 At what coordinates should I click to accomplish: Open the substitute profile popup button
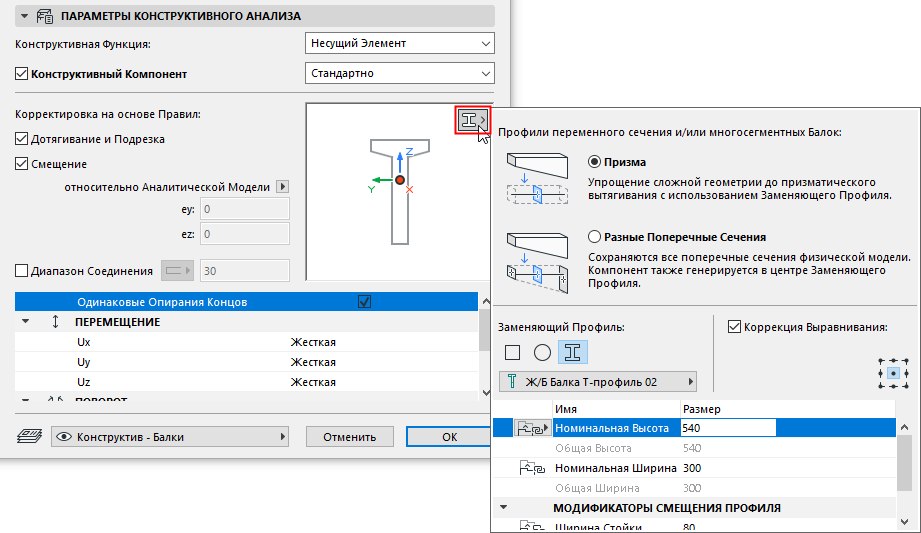pos(473,120)
